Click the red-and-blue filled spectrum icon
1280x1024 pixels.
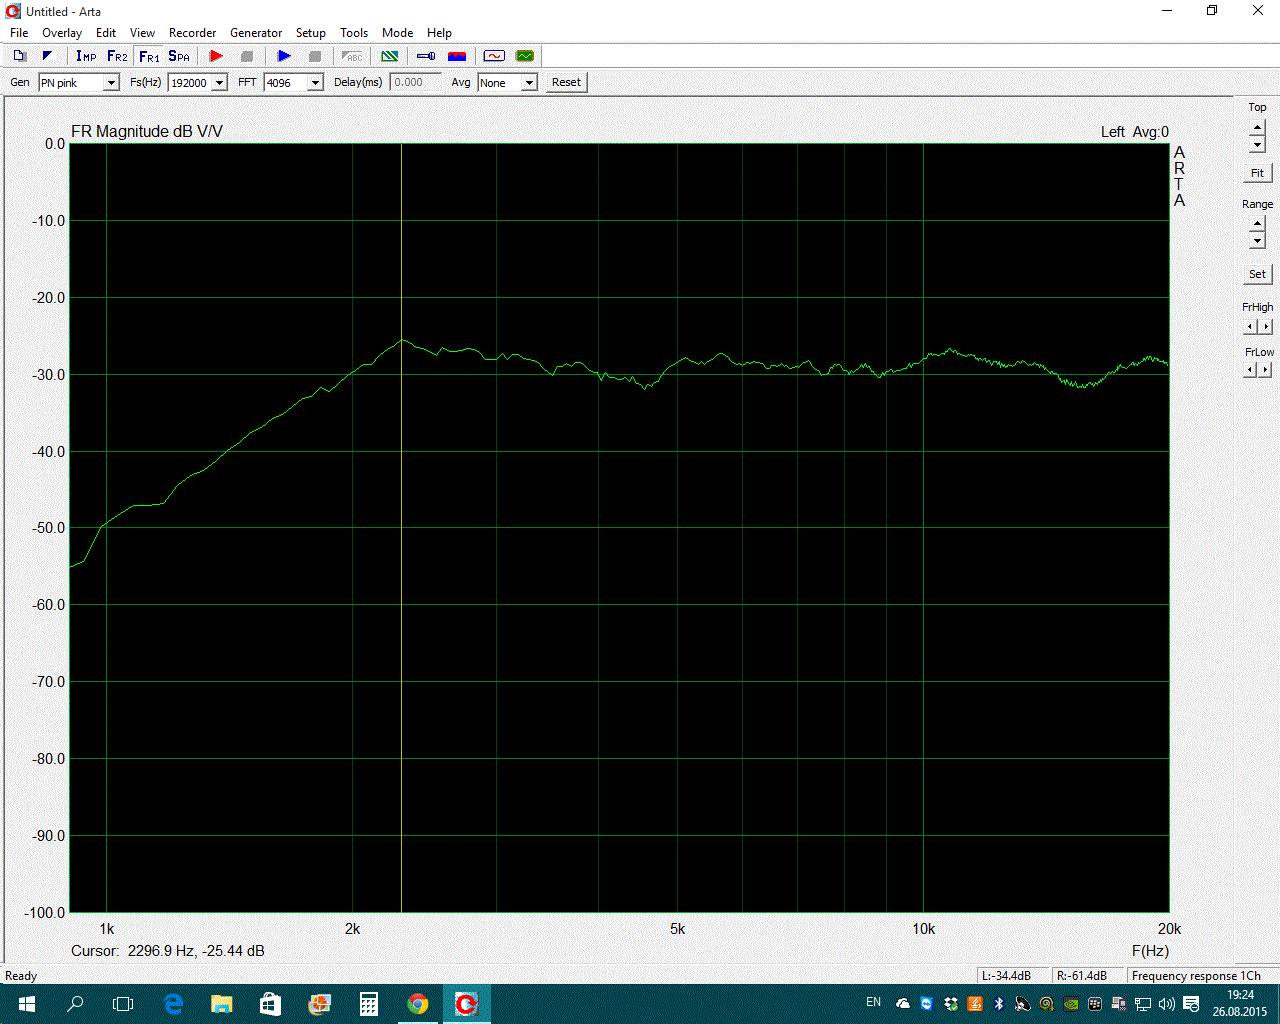tap(457, 56)
